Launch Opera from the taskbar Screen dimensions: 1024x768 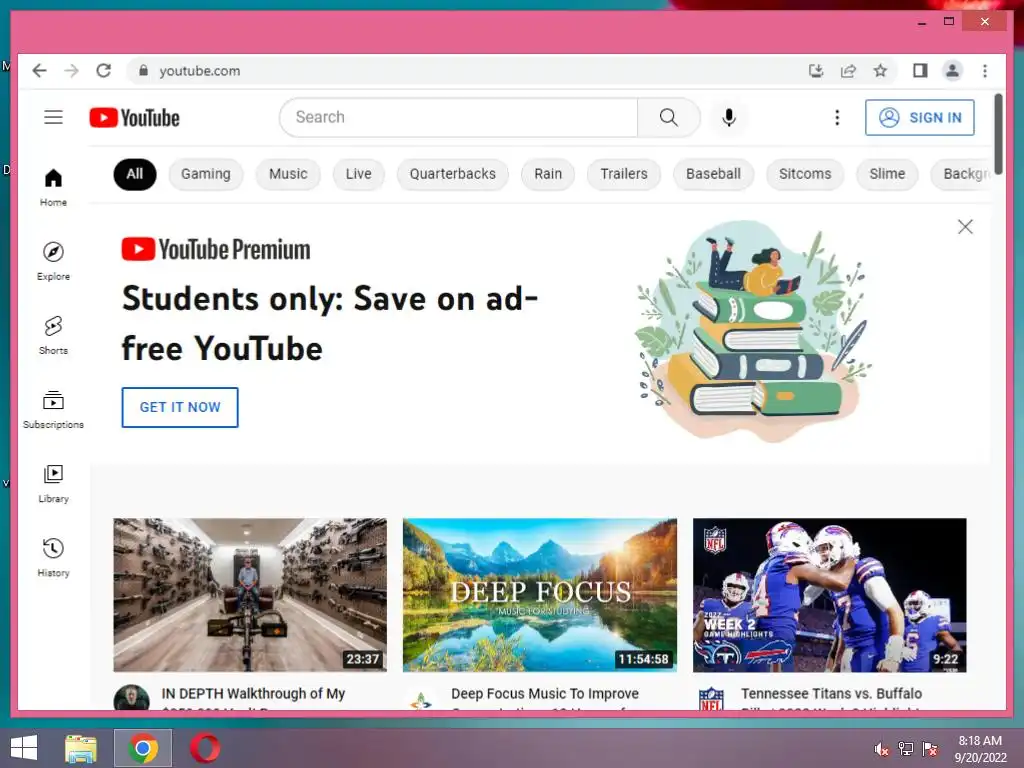[205, 748]
